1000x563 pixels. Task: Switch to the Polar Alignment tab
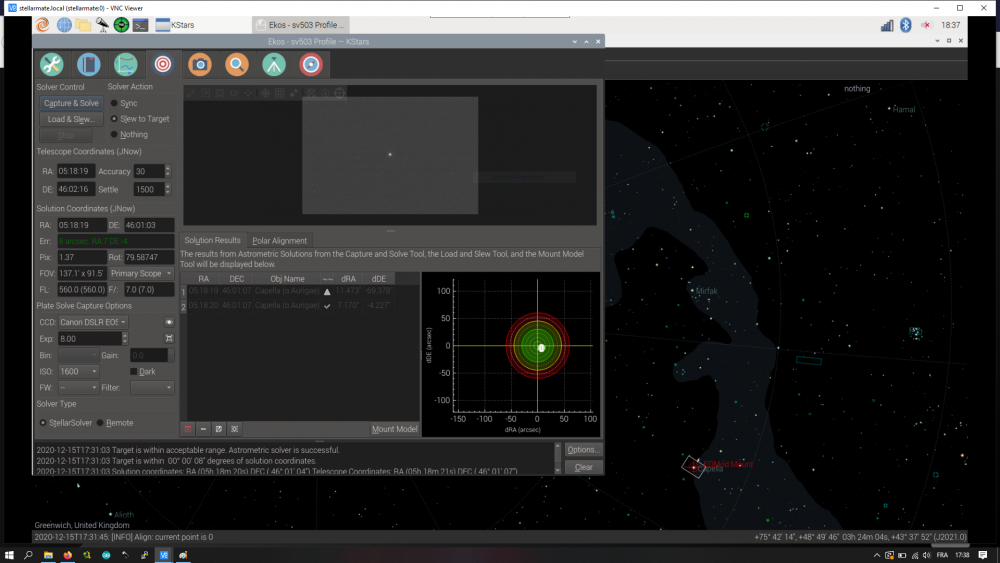(279, 240)
